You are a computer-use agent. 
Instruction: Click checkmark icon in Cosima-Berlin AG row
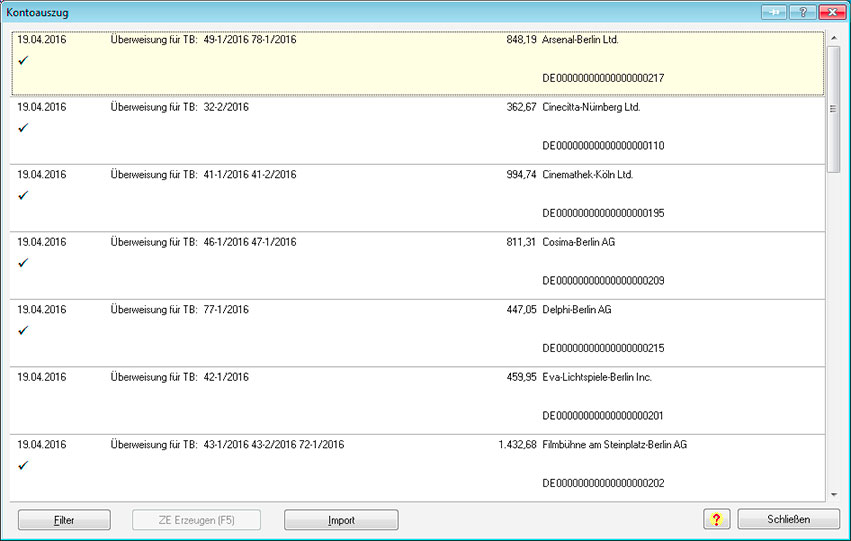coord(23,263)
